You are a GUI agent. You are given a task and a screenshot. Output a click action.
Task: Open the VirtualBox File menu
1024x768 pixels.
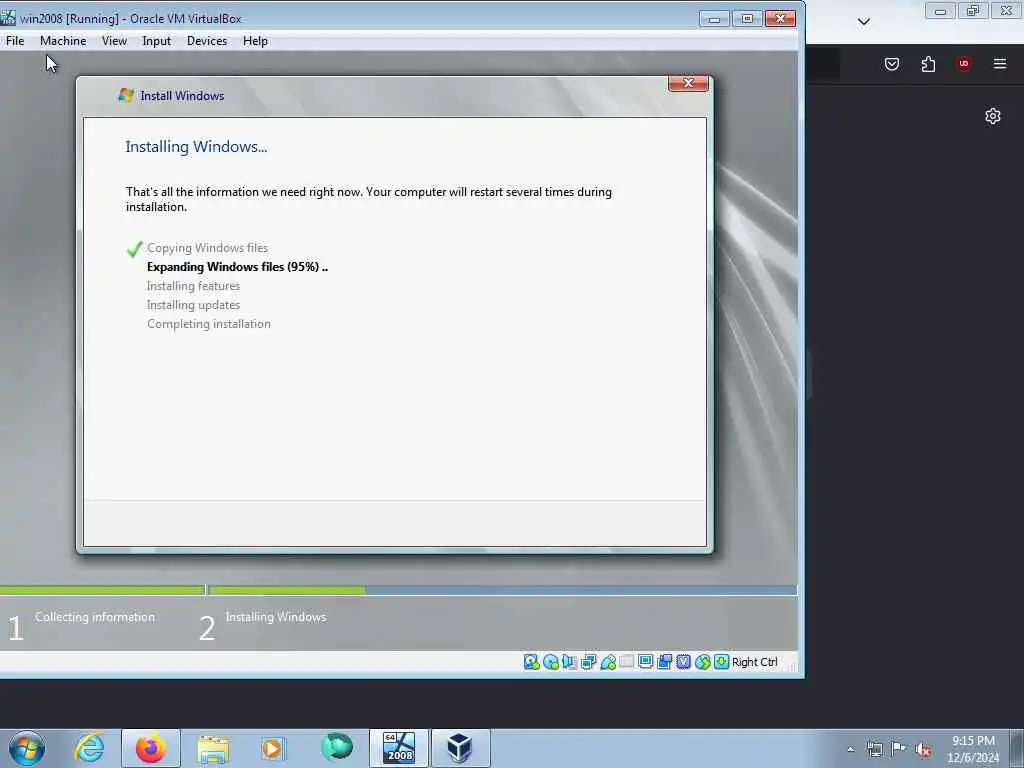(x=15, y=40)
